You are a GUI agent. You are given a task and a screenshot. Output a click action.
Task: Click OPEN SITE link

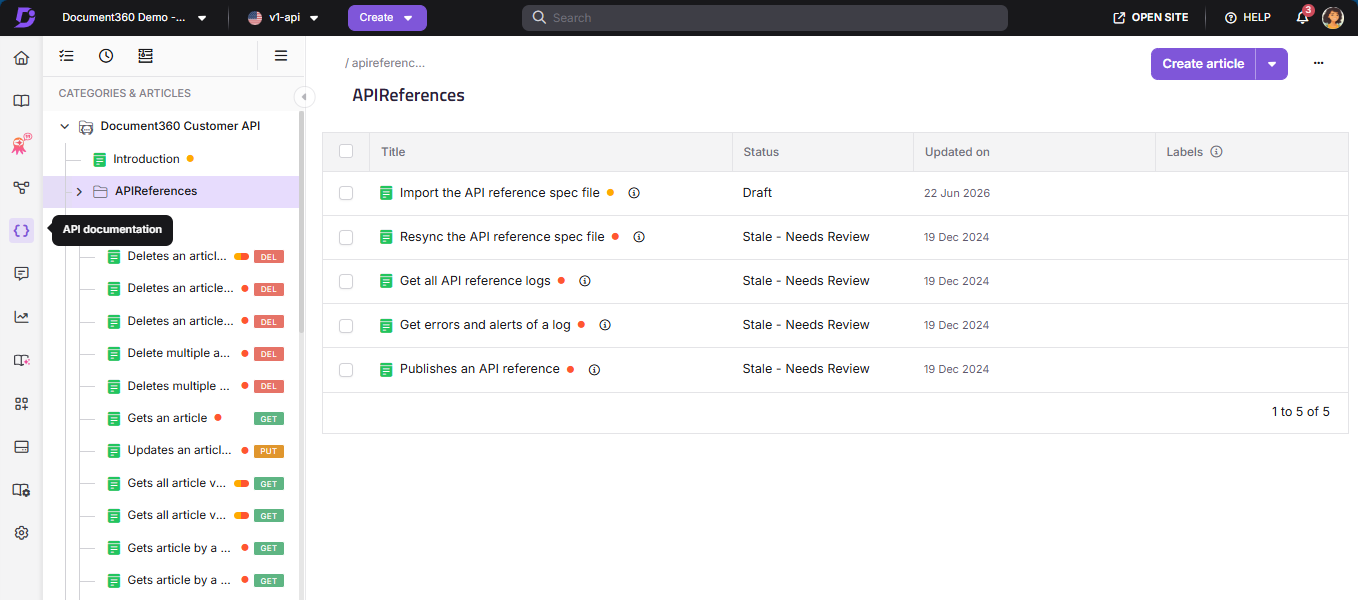(x=1153, y=18)
